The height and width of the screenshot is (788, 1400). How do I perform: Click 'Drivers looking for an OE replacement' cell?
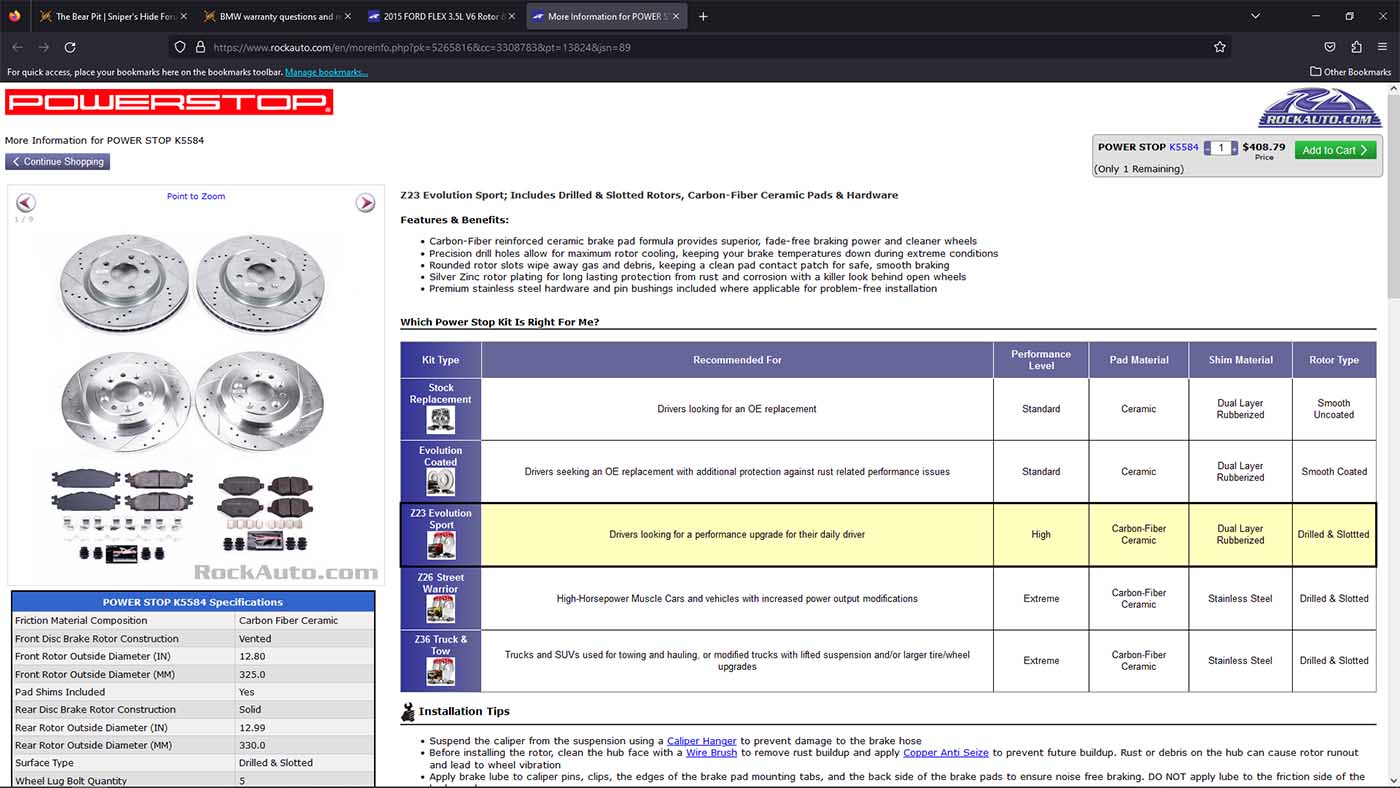737,409
